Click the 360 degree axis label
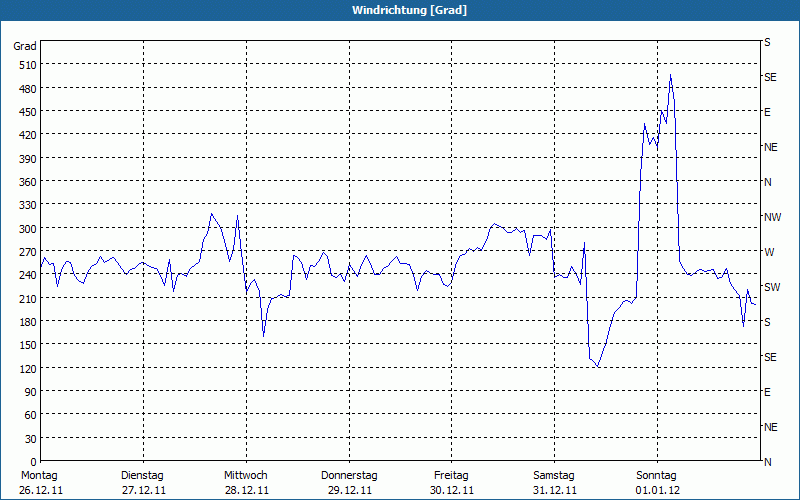Viewport: 800px width, 500px height. point(28,182)
